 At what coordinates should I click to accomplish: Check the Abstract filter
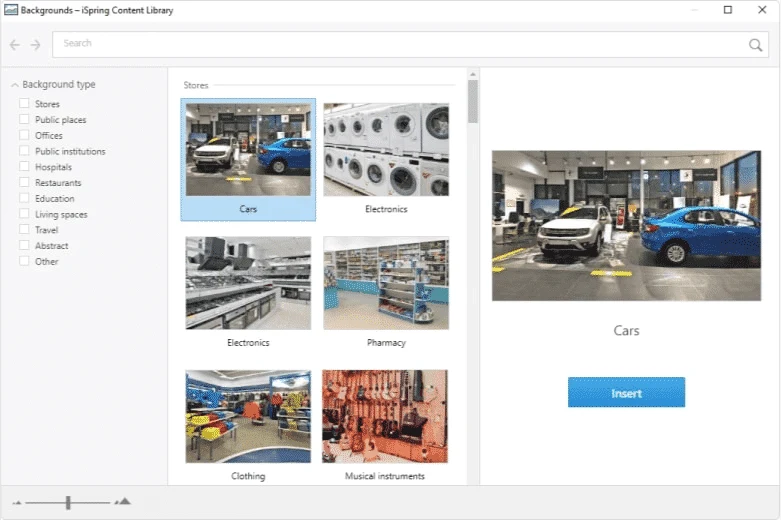24,246
